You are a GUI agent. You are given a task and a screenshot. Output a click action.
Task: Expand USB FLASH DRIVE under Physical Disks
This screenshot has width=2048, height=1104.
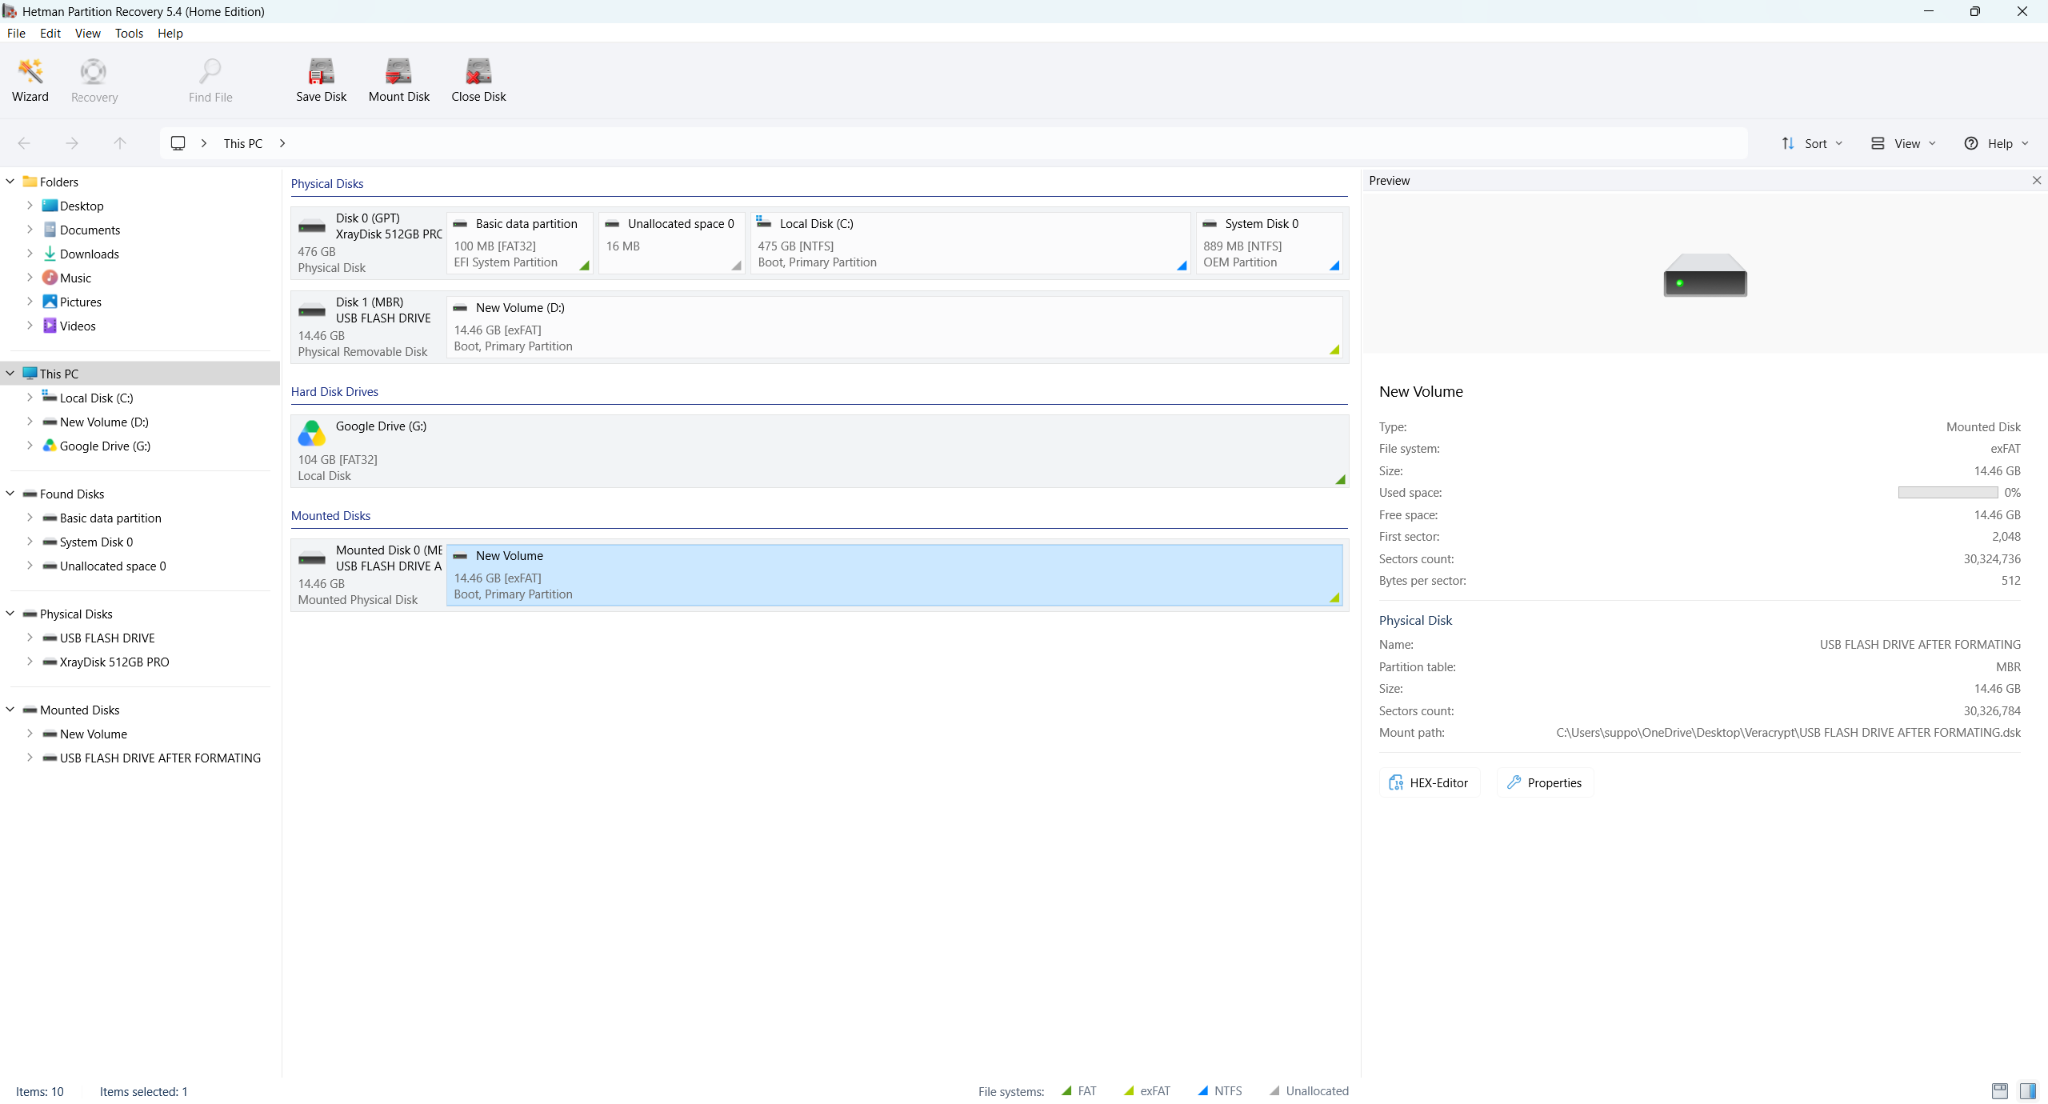(29, 637)
